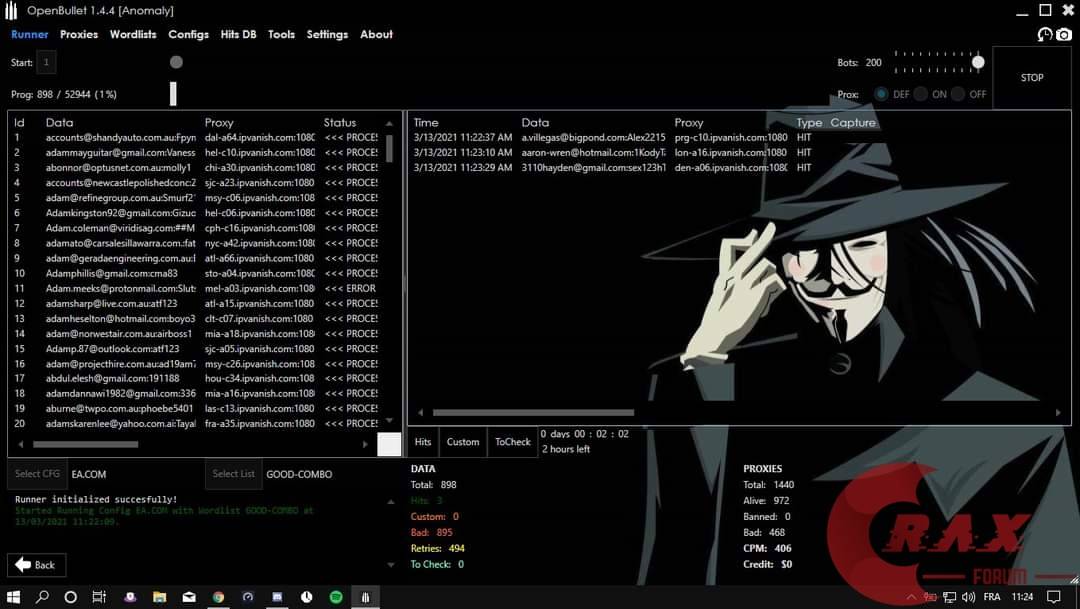Click the STOP button
Image resolution: width=1080 pixels, height=609 pixels.
[x=1032, y=78]
